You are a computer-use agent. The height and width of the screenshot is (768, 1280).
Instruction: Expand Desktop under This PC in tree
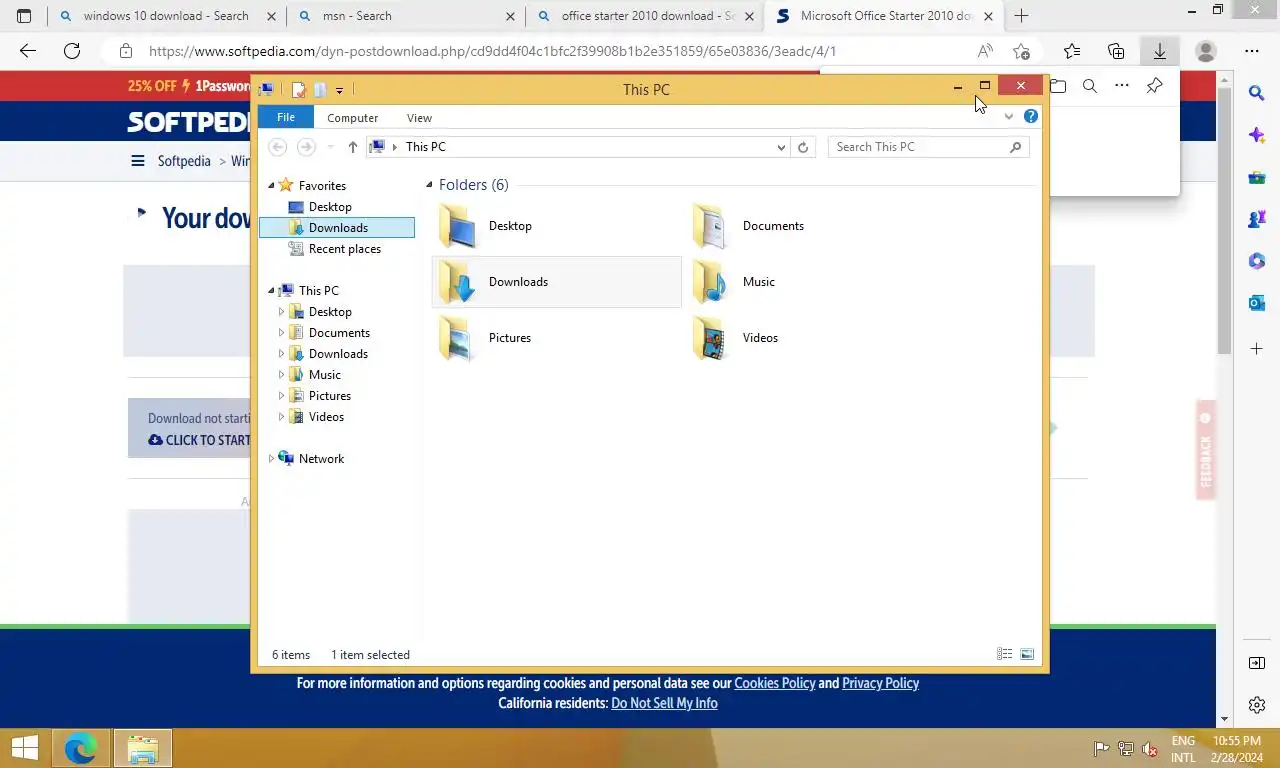[x=281, y=312]
